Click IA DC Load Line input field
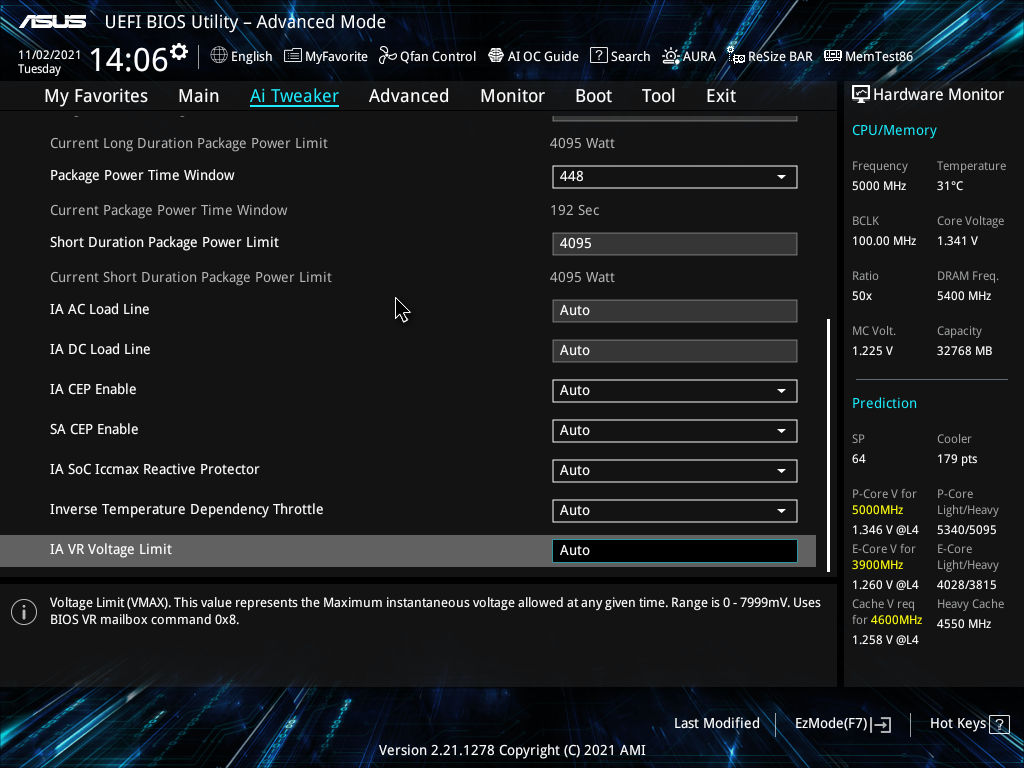Screen dimensions: 1024x768 675,351
